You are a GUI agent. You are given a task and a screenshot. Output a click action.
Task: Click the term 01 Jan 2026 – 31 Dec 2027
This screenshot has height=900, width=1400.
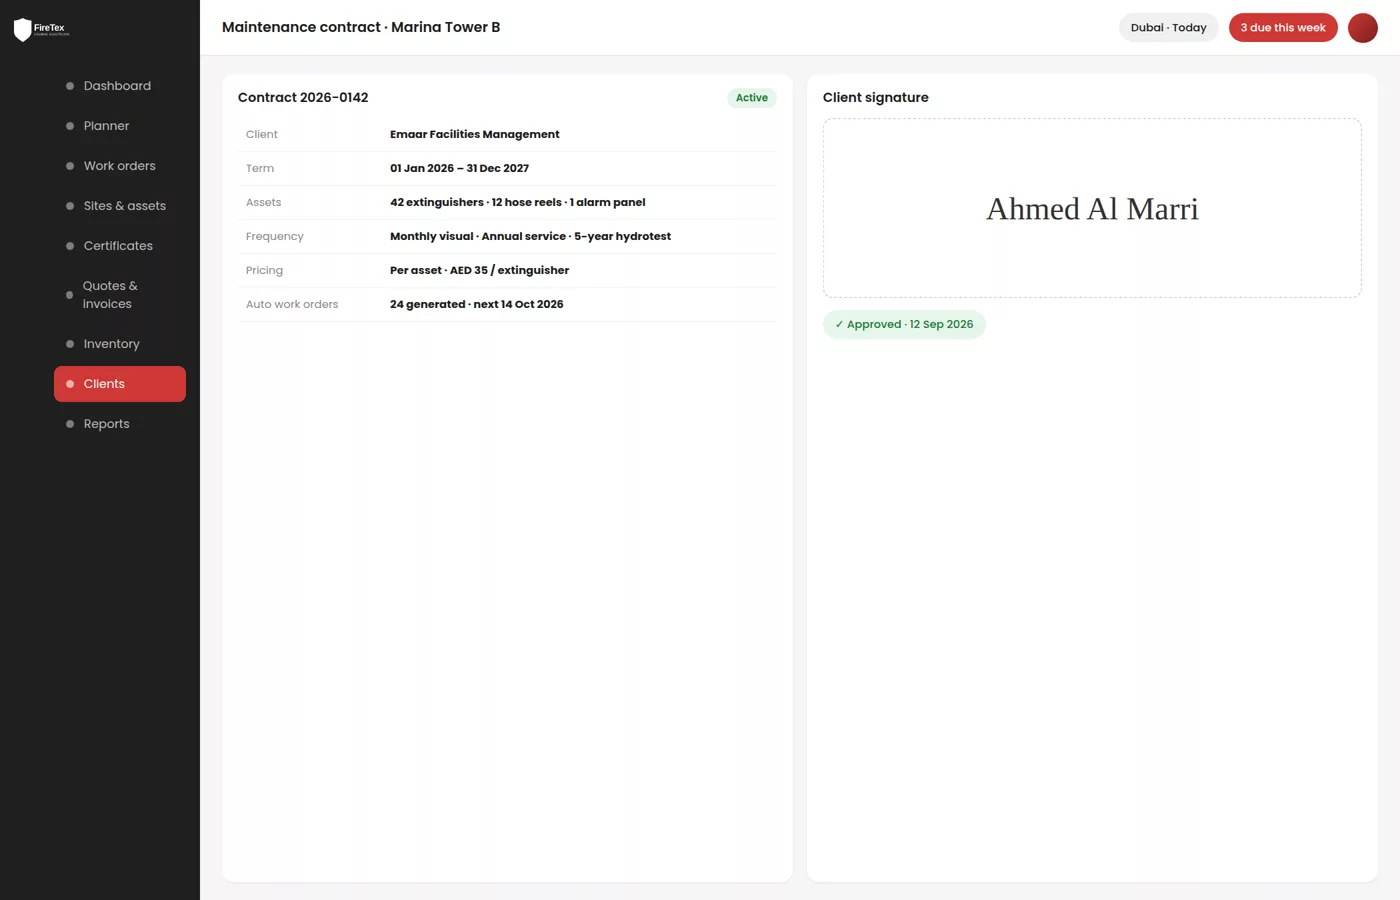pos(459,168)
